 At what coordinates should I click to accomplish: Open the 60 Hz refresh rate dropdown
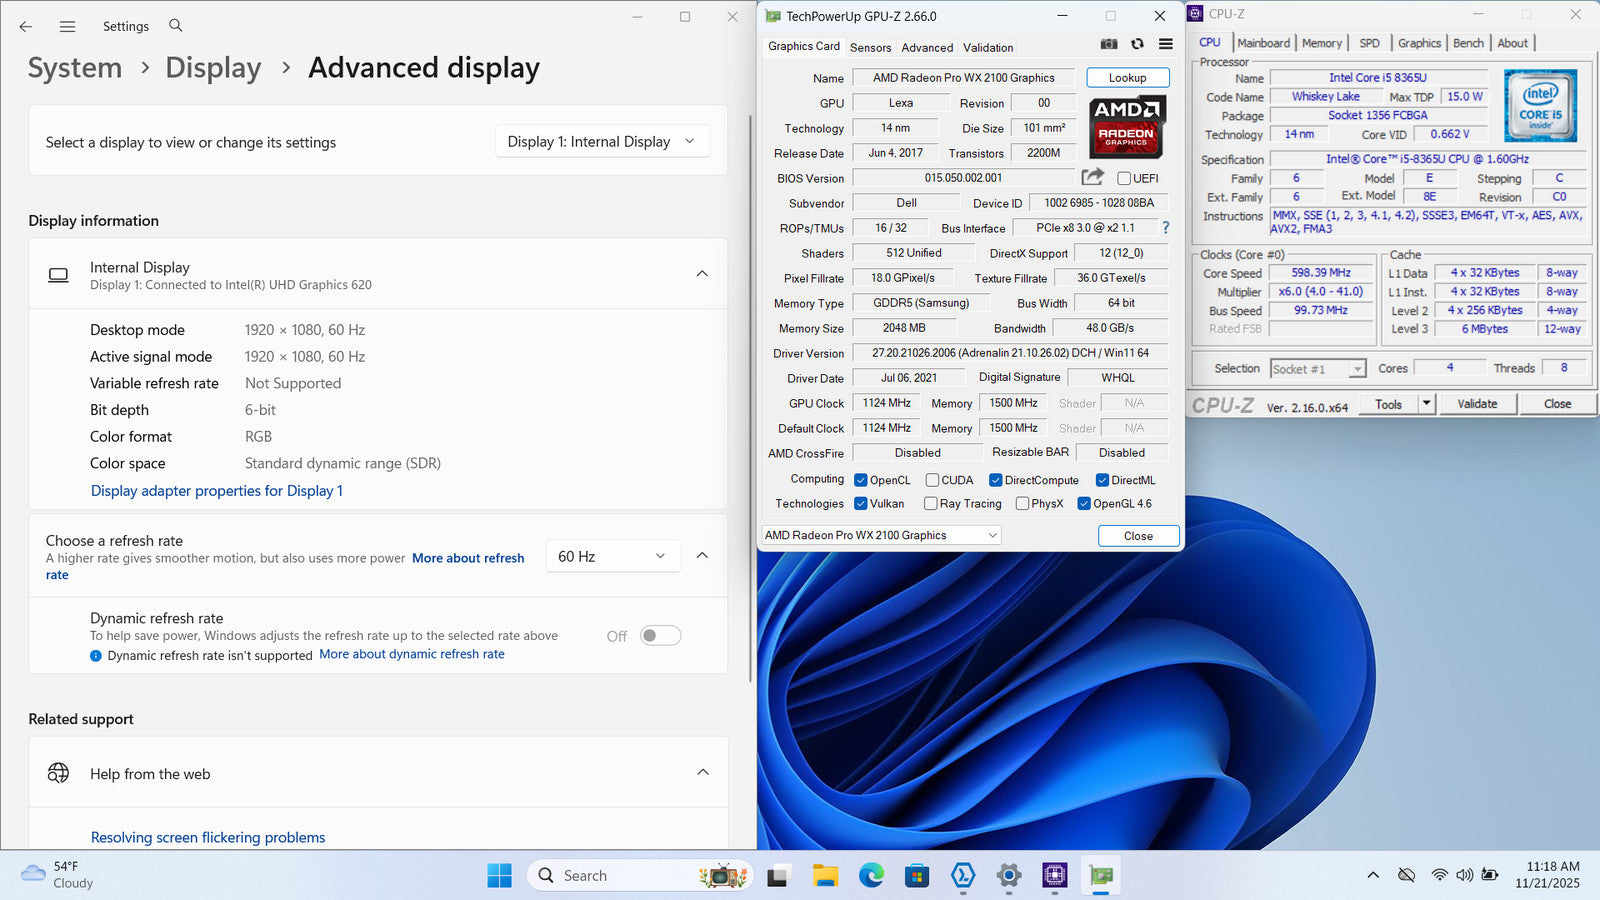tap(612, 557)
